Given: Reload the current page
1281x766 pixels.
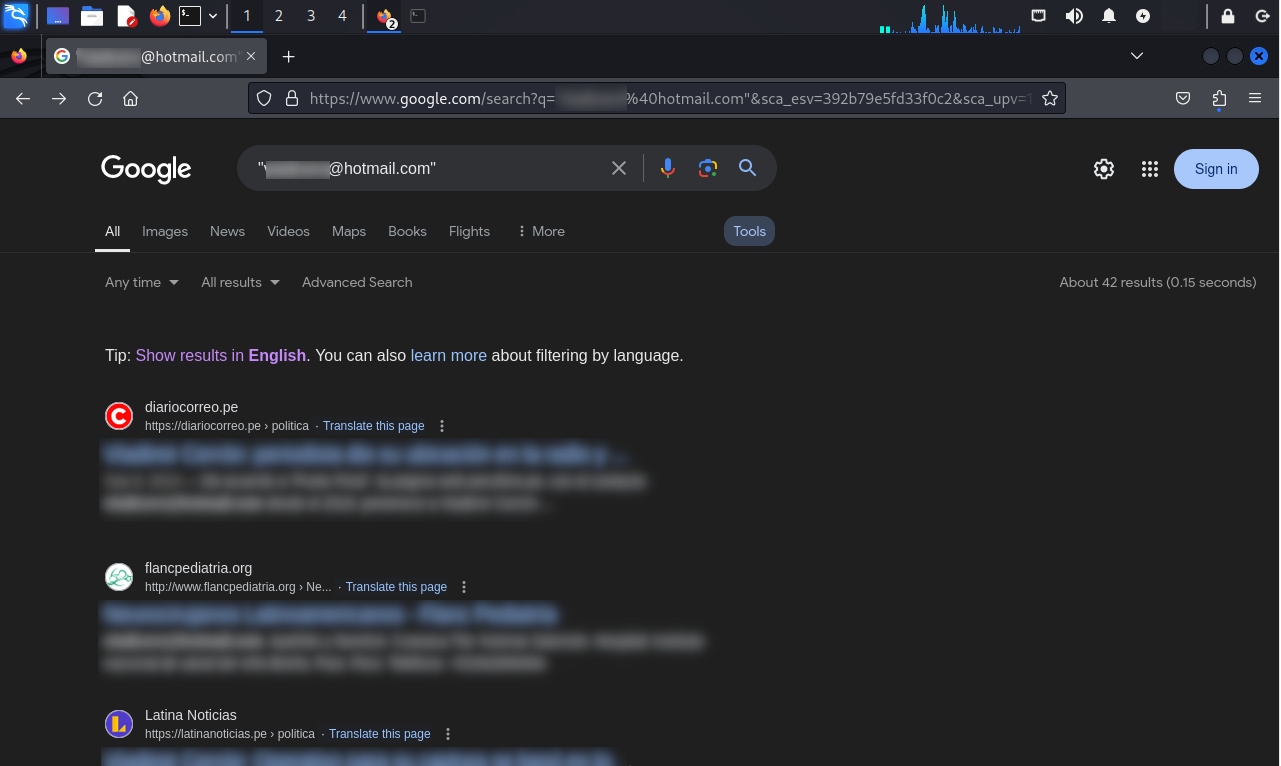Looking at the screenshot, I should point(95,98).
